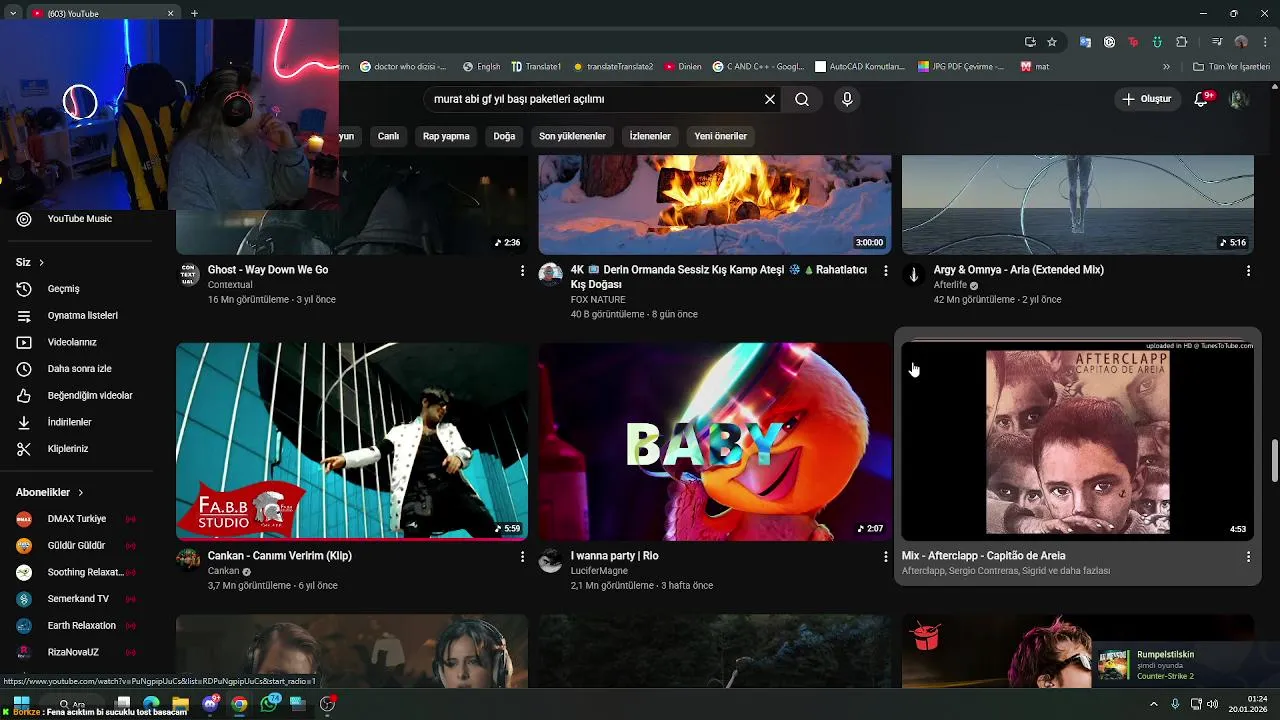Click the red Tp extension icon
Screen dimensions: 1280x720
[x=1133, y=42]
